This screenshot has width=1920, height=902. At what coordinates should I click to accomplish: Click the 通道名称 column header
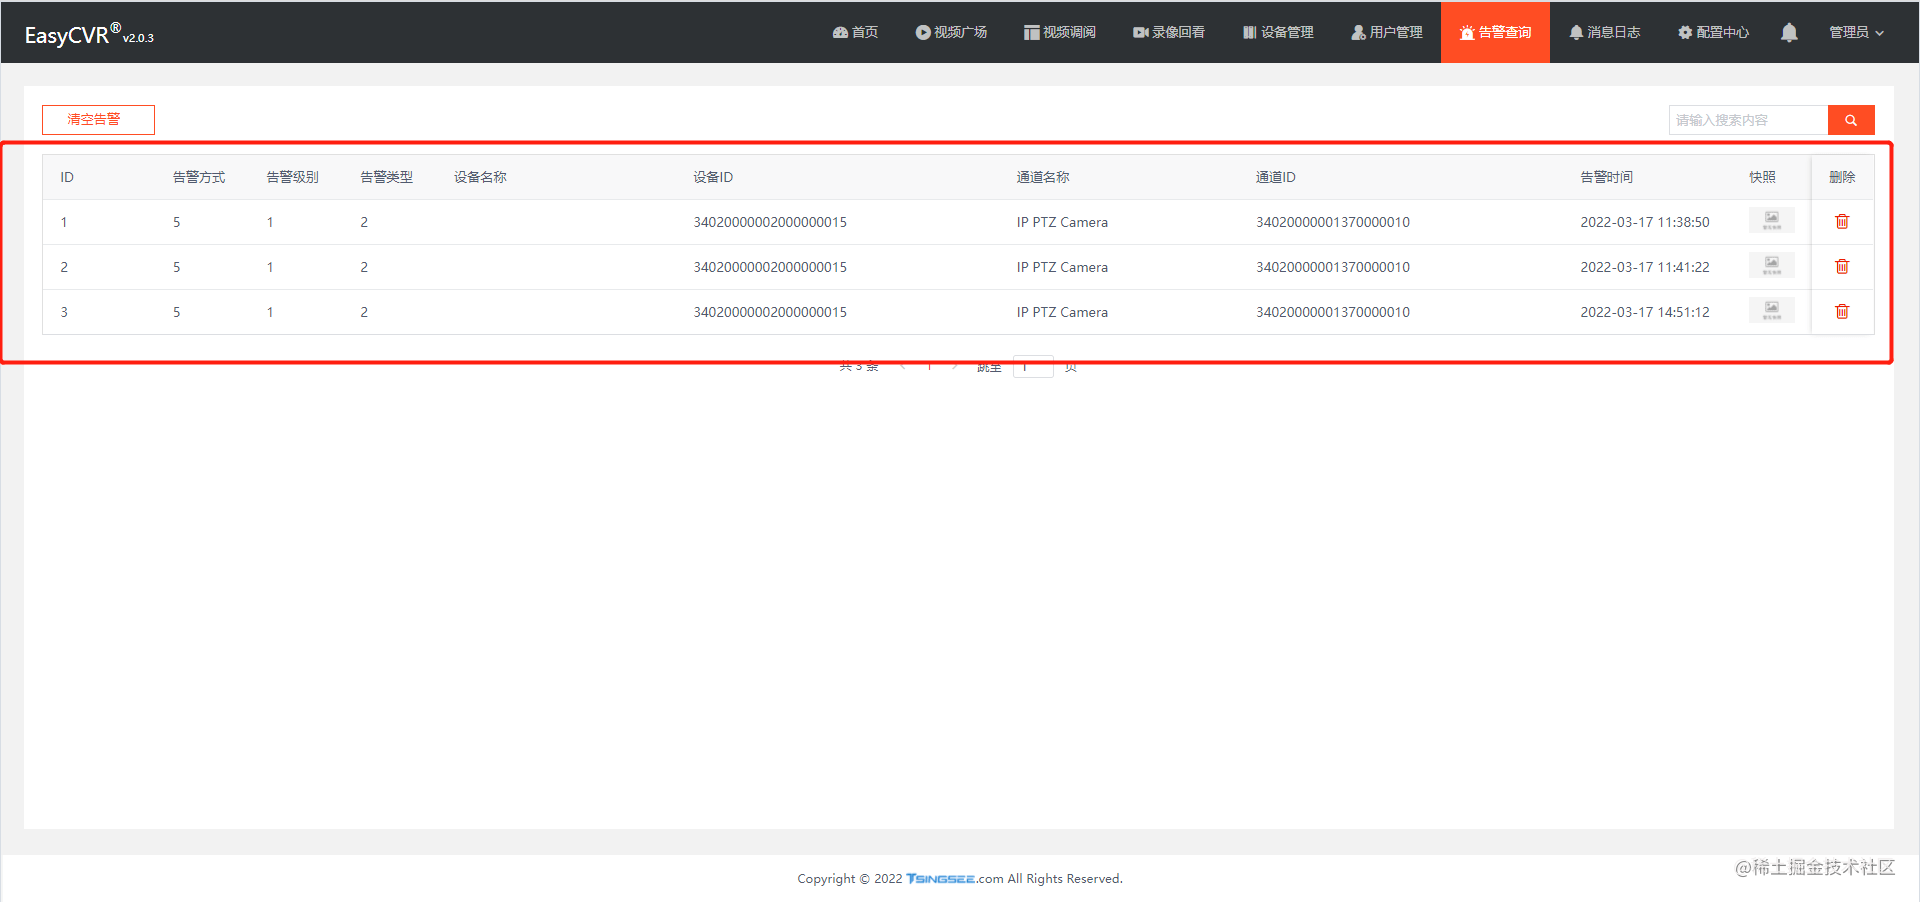tap(1043, 177)
